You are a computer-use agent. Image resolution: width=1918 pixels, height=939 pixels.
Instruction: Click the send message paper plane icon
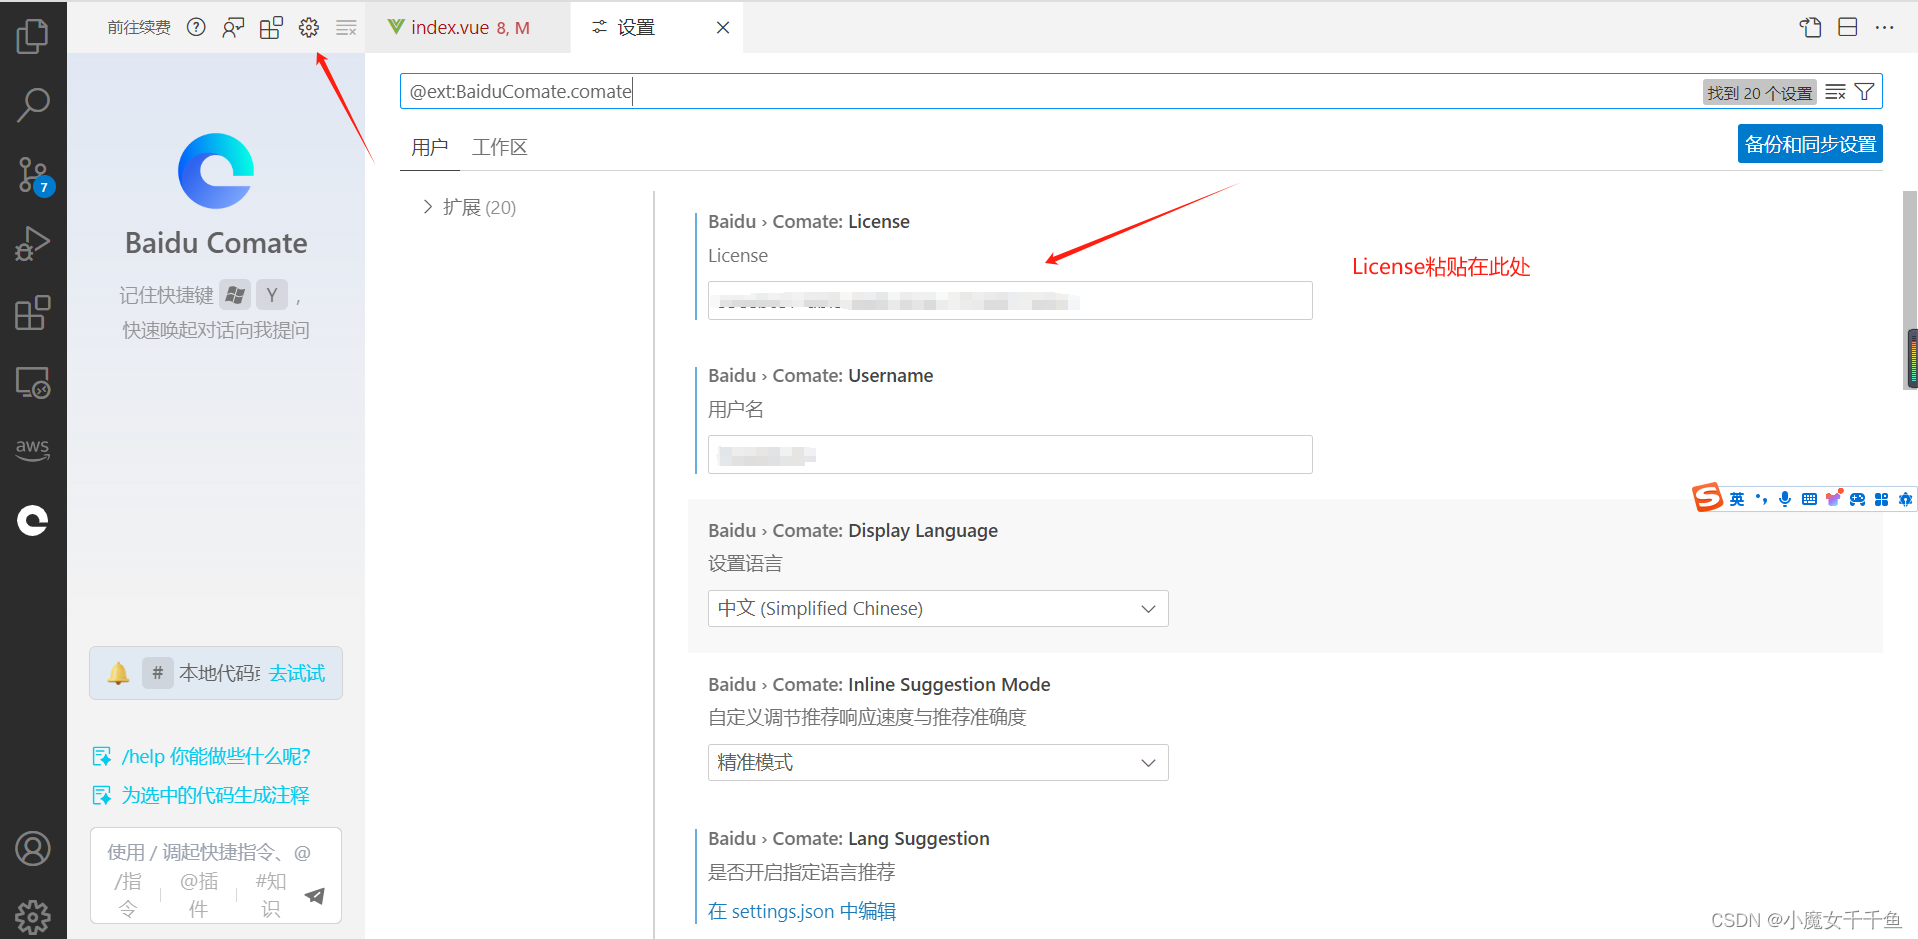click(x=314, y=895)
